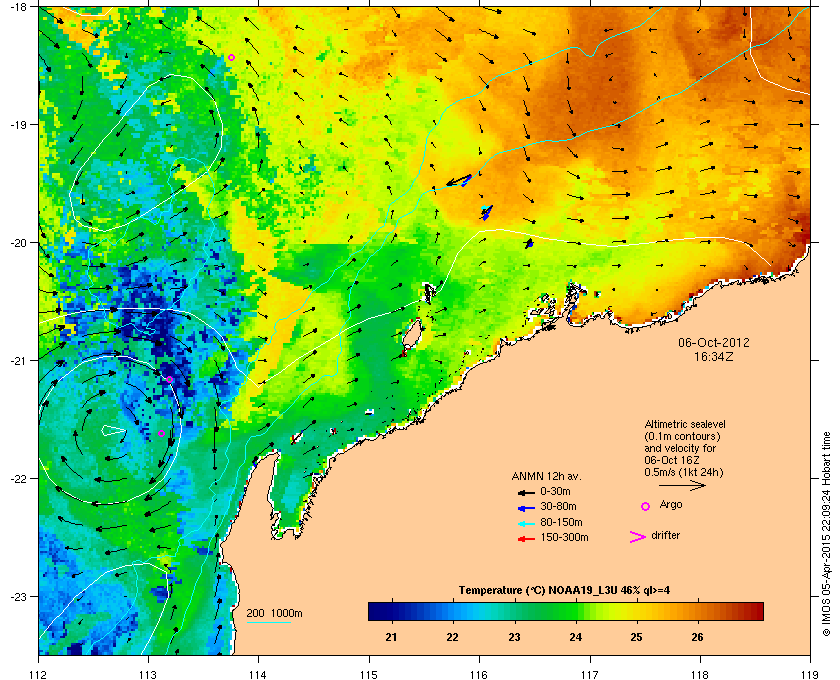
Task: Click the small island near 20.4S 115.5E
Action: 429,293
